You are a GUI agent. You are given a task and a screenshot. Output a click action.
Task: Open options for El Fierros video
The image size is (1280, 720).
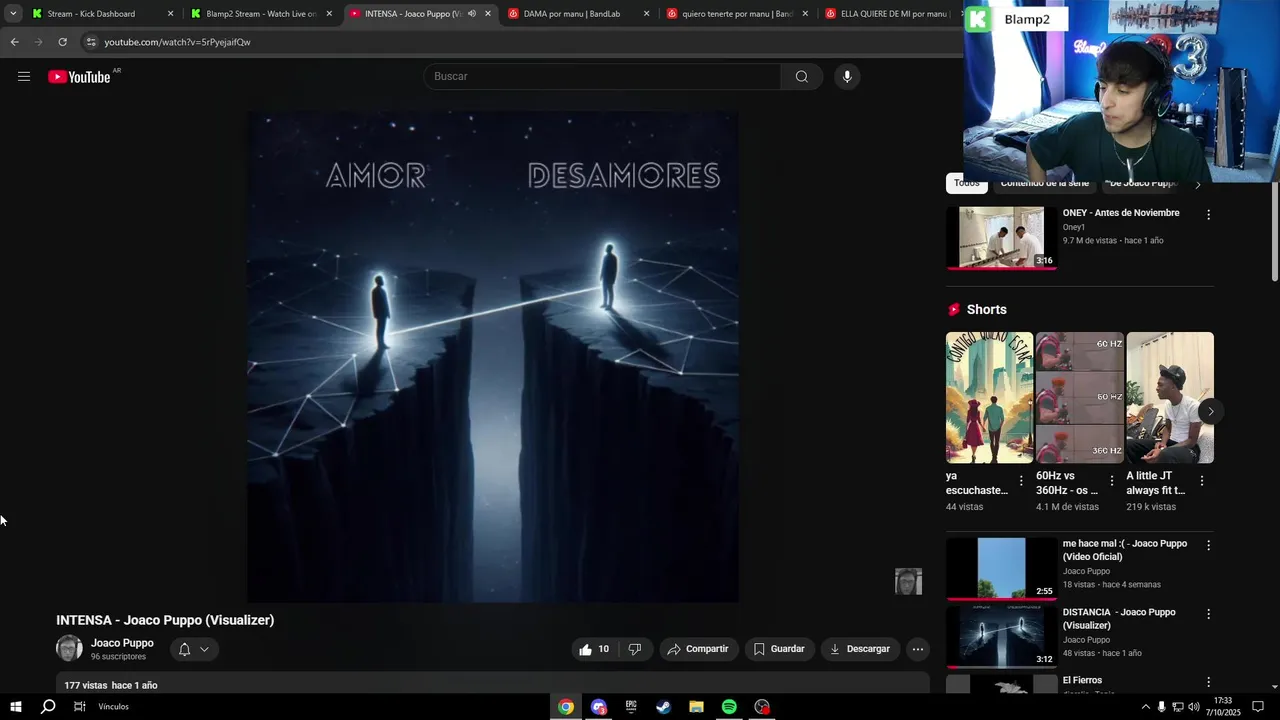click(x=1208, y=682)
